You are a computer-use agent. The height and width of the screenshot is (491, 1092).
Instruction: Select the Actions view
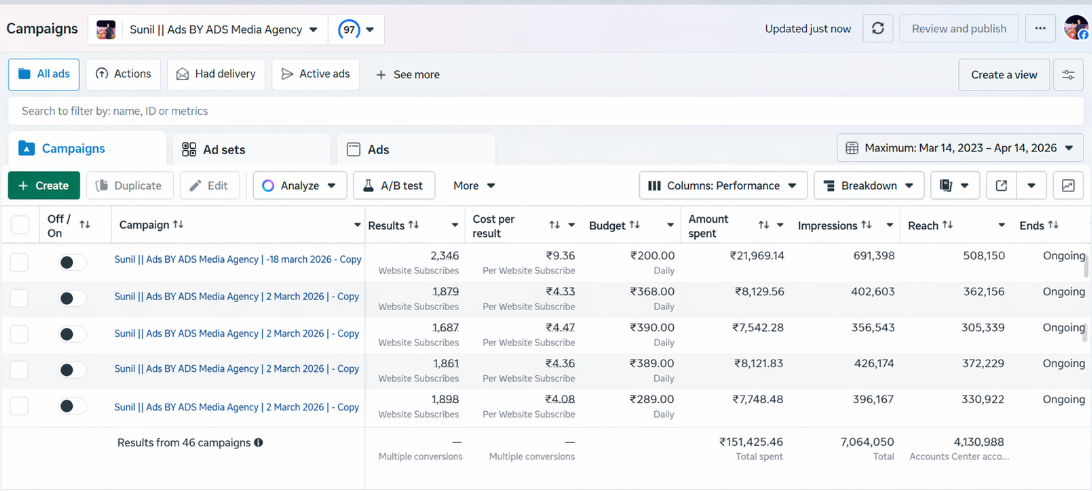point(123,75)
